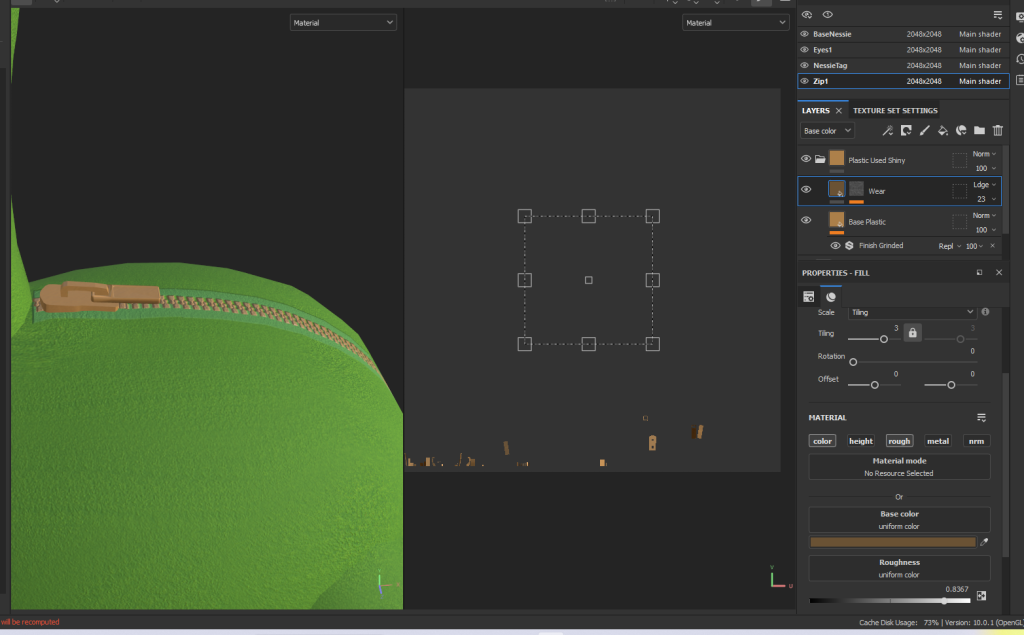The width and height of the screenshot is (1024, 635).
Task: Open the Base color channel dropdown
Action: 827,131
